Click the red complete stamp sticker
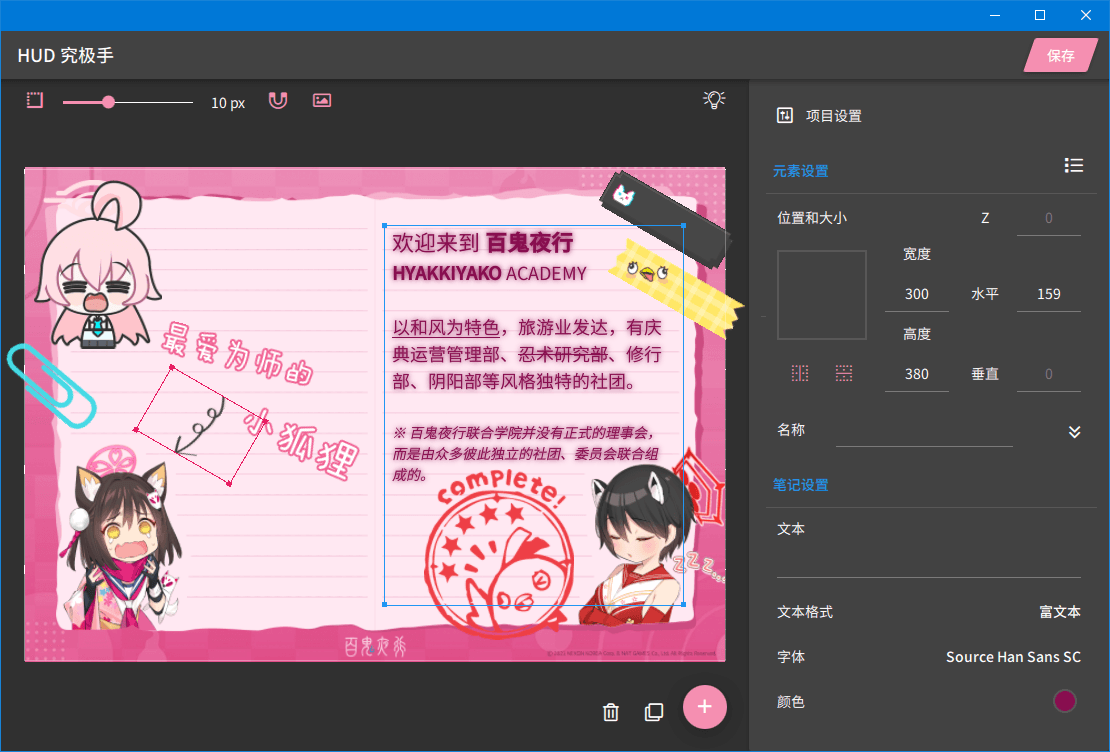 [500, 552]
